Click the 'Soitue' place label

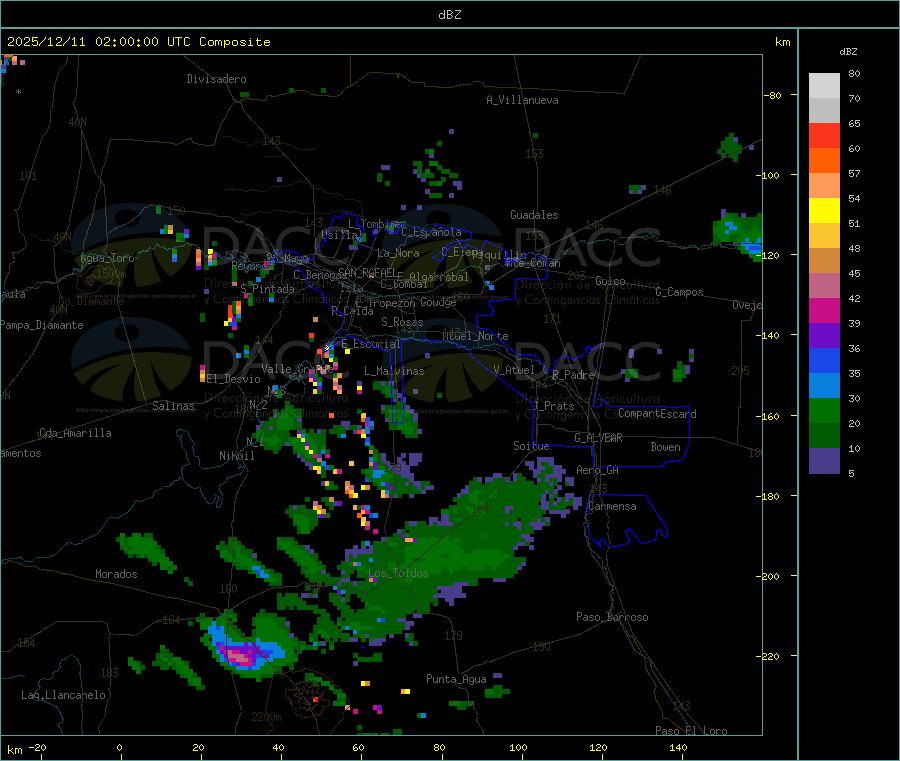[531, 446]
